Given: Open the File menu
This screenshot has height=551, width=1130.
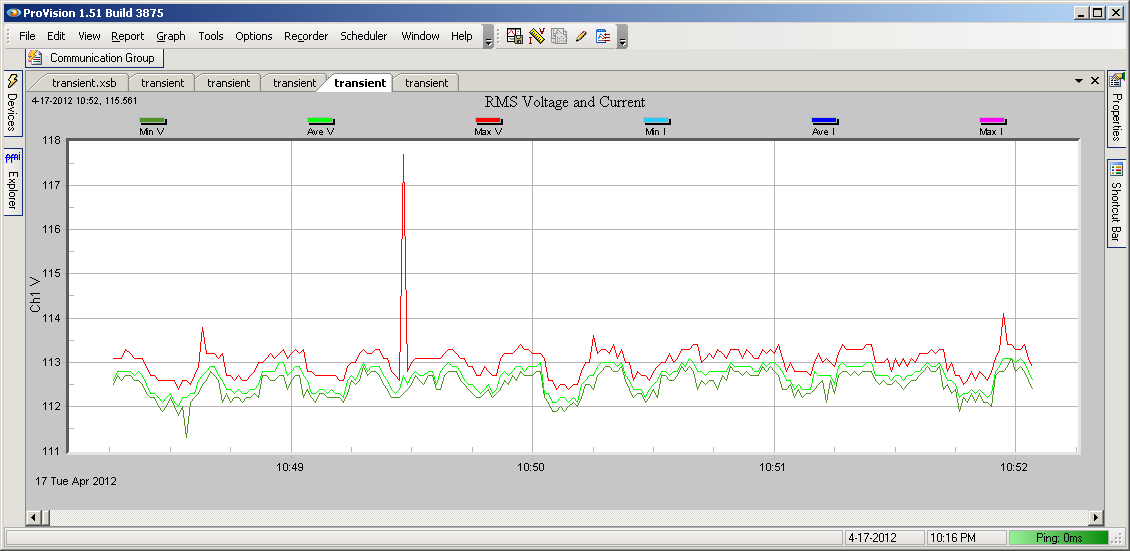Looking at the screenshot, I should (x=27, y=36).
